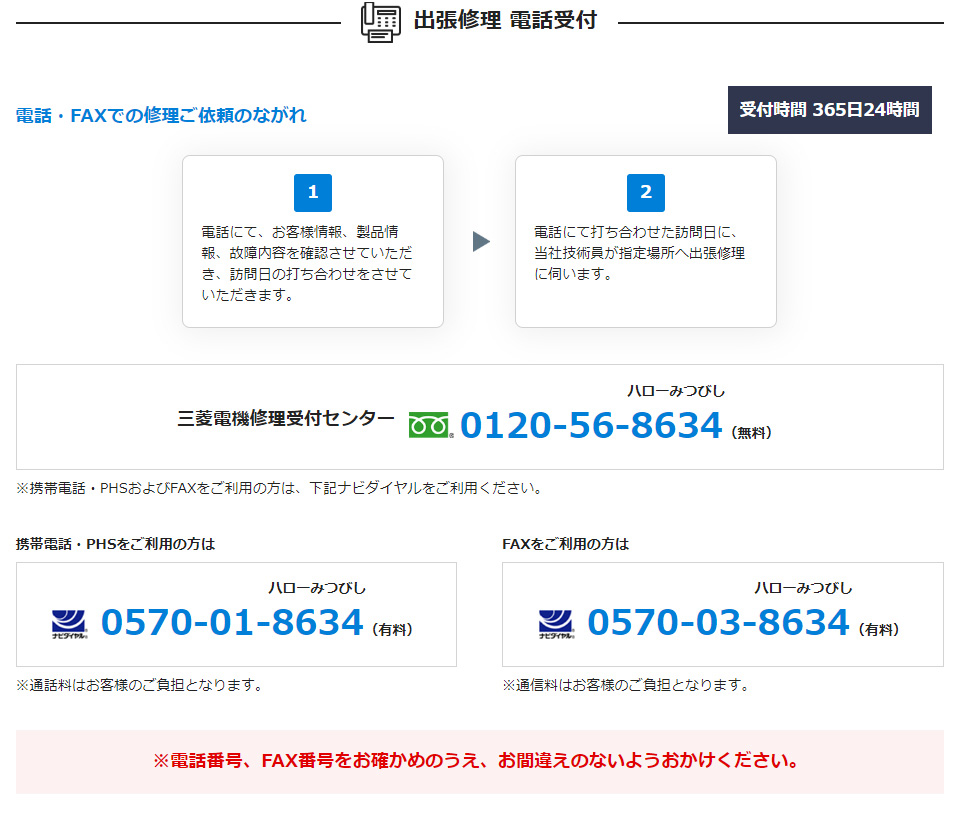Call the mobile number 0570-01-8634
The height and width of the screenshot is (820, 966).
(232, 622)
